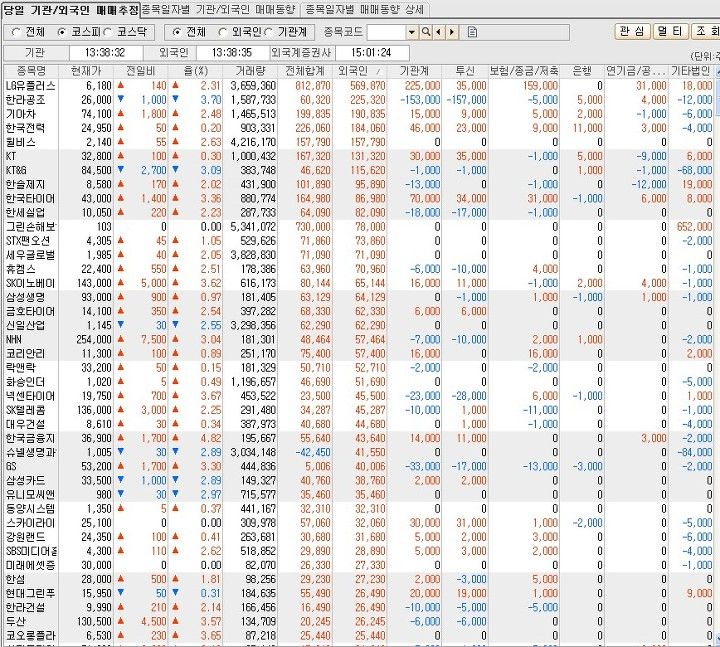Screen dimensions: 720x647
Task: Select the 삼성카드 stock name
Action: 26,481
